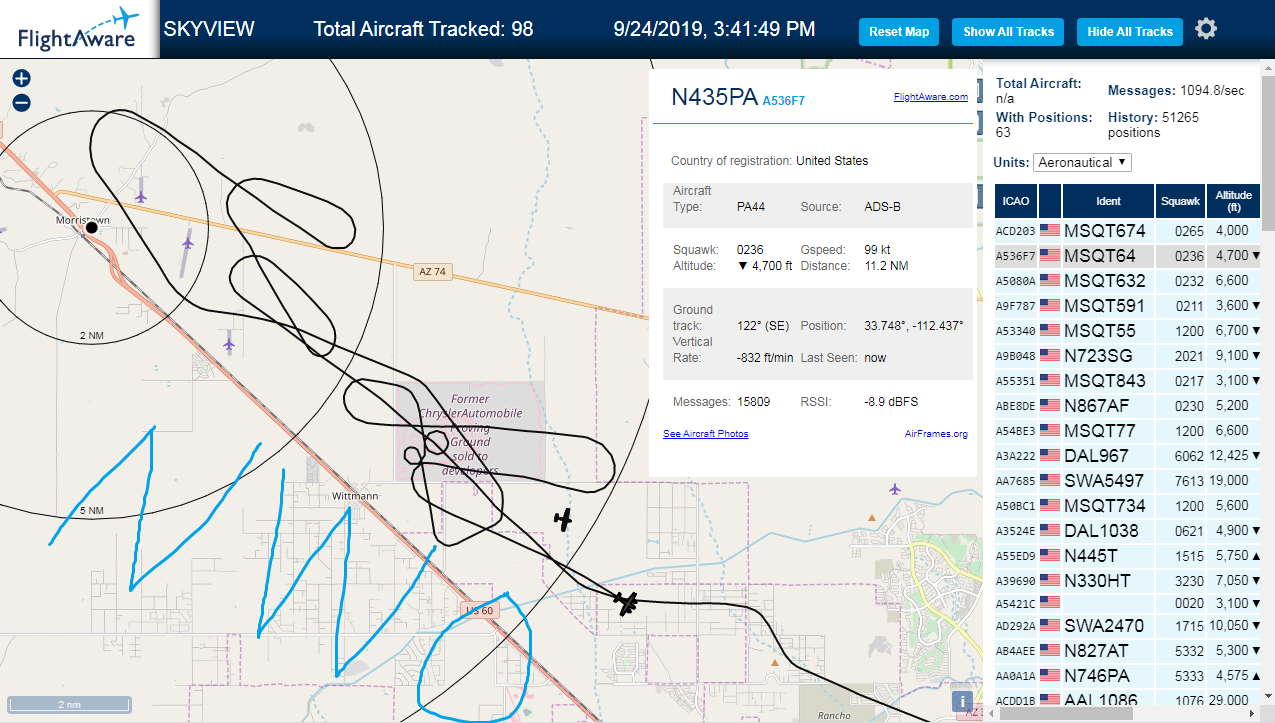Click Show All Tracks button
The width and height of the screenshot is (1275, 723).
1008,32
